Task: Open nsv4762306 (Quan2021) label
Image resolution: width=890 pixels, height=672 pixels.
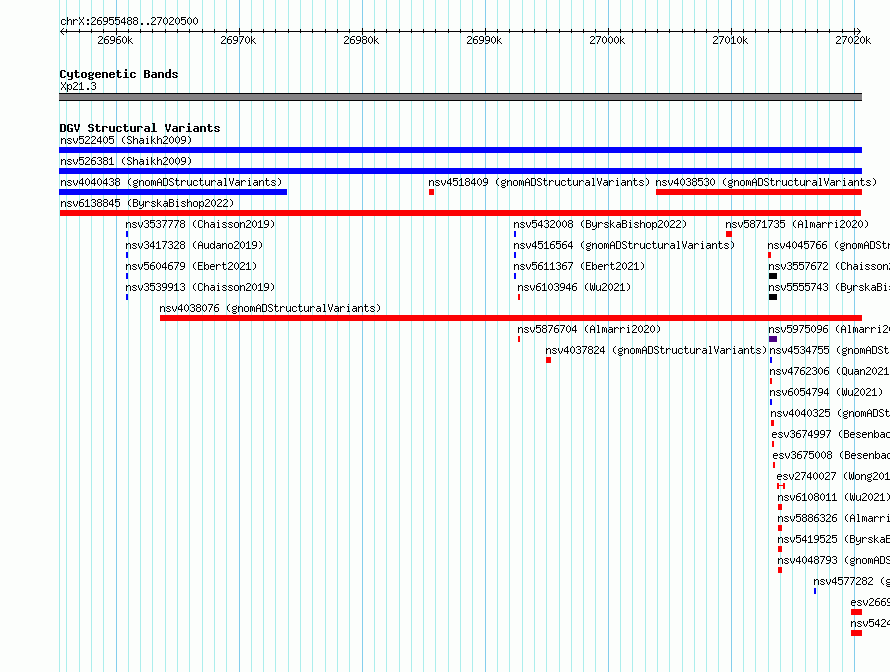Action: pos(829,371)
